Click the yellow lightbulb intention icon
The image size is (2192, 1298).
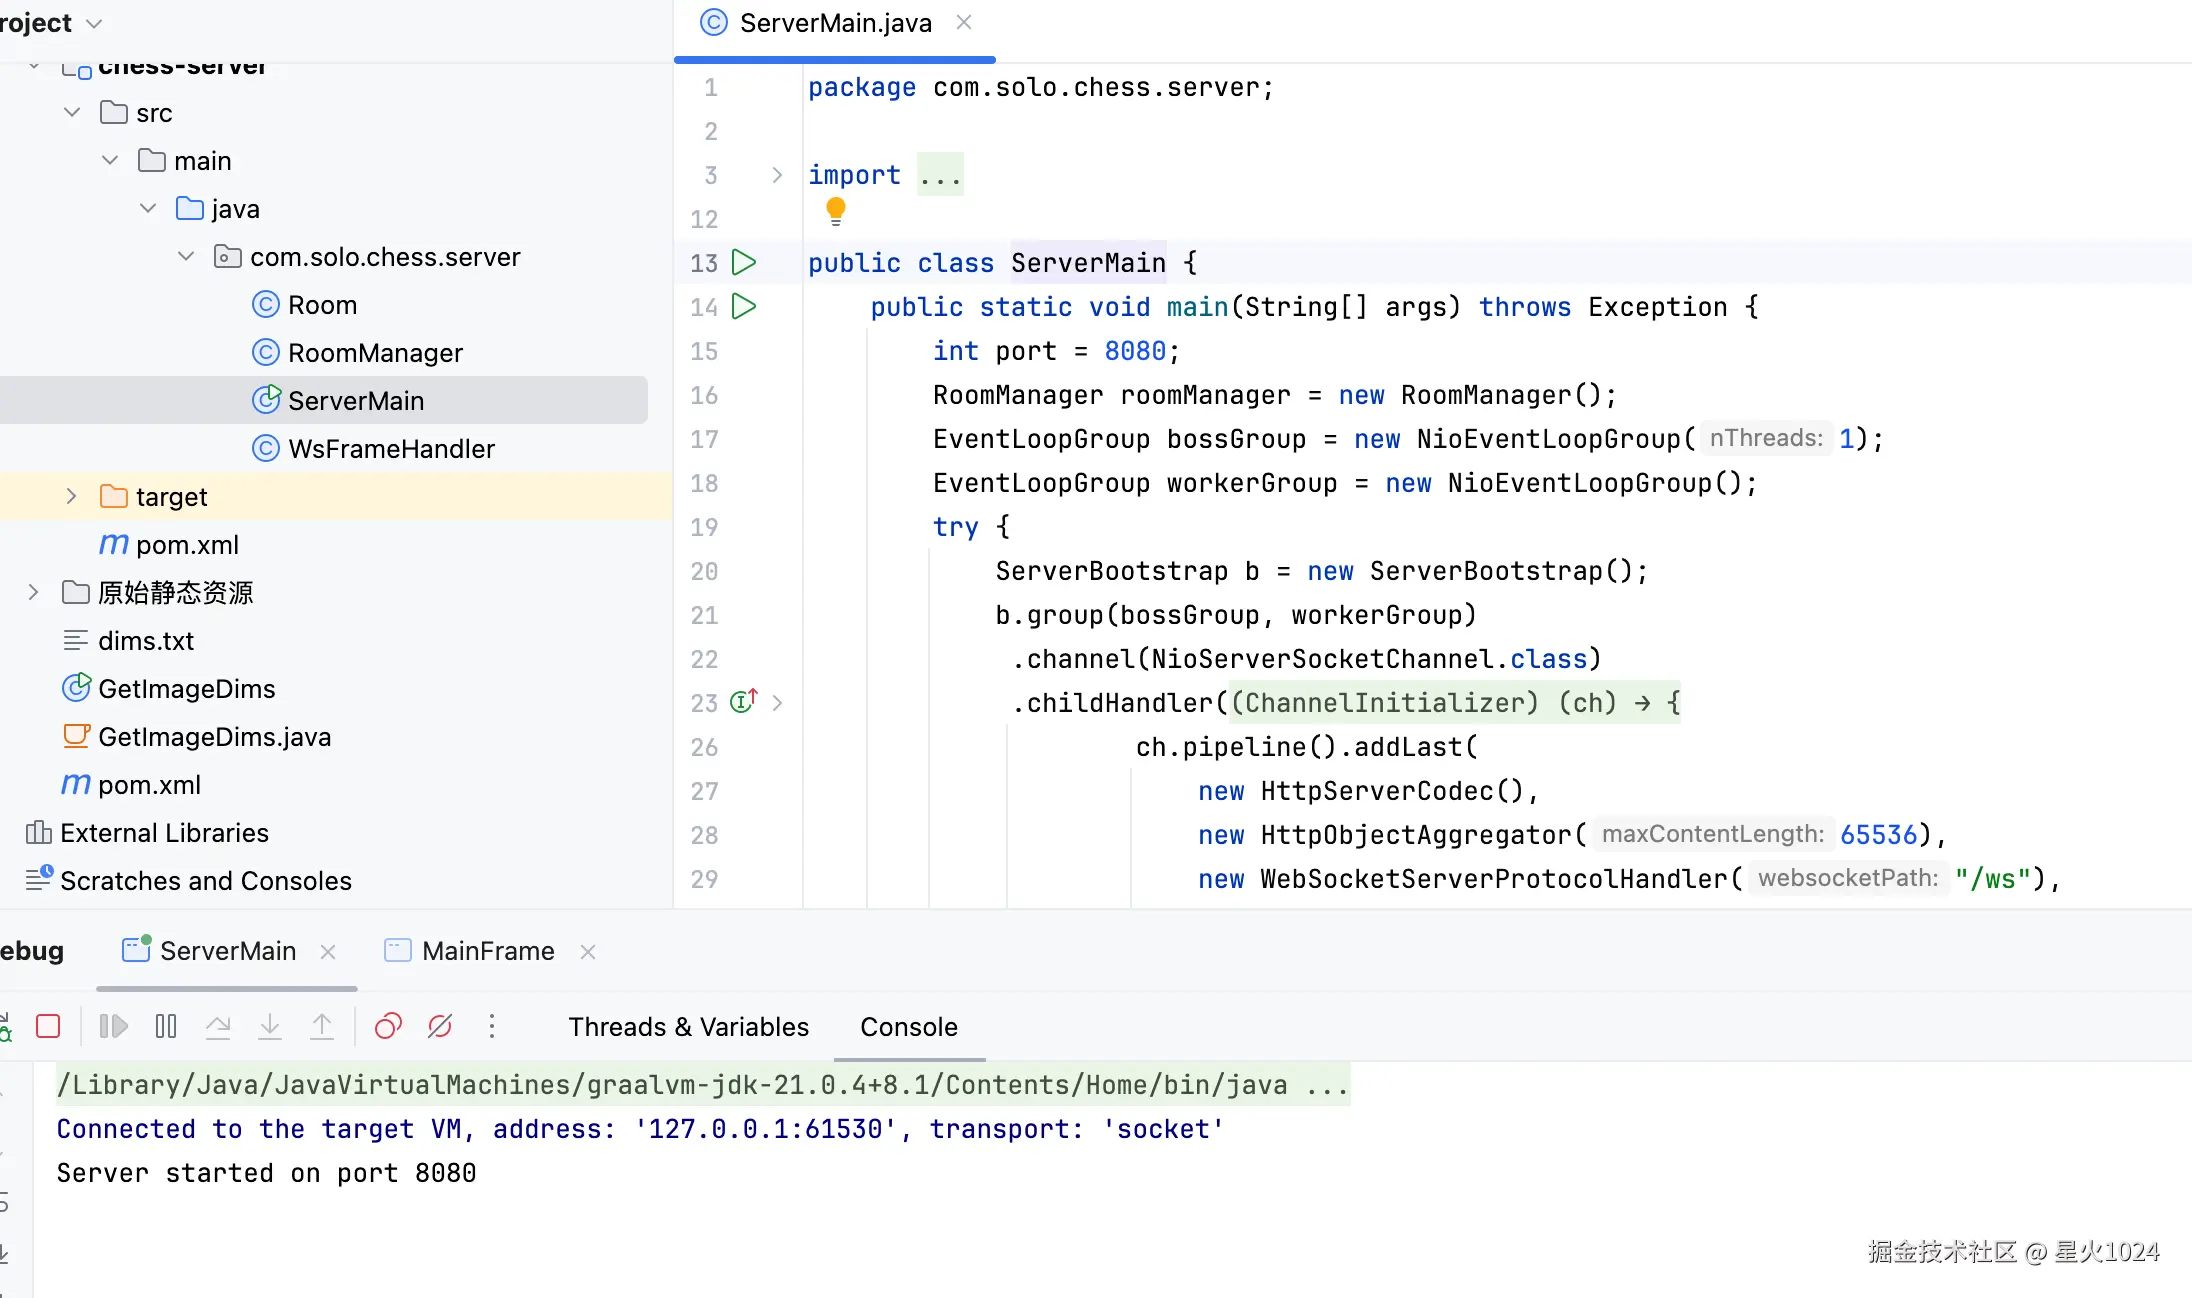coord(836,210)
